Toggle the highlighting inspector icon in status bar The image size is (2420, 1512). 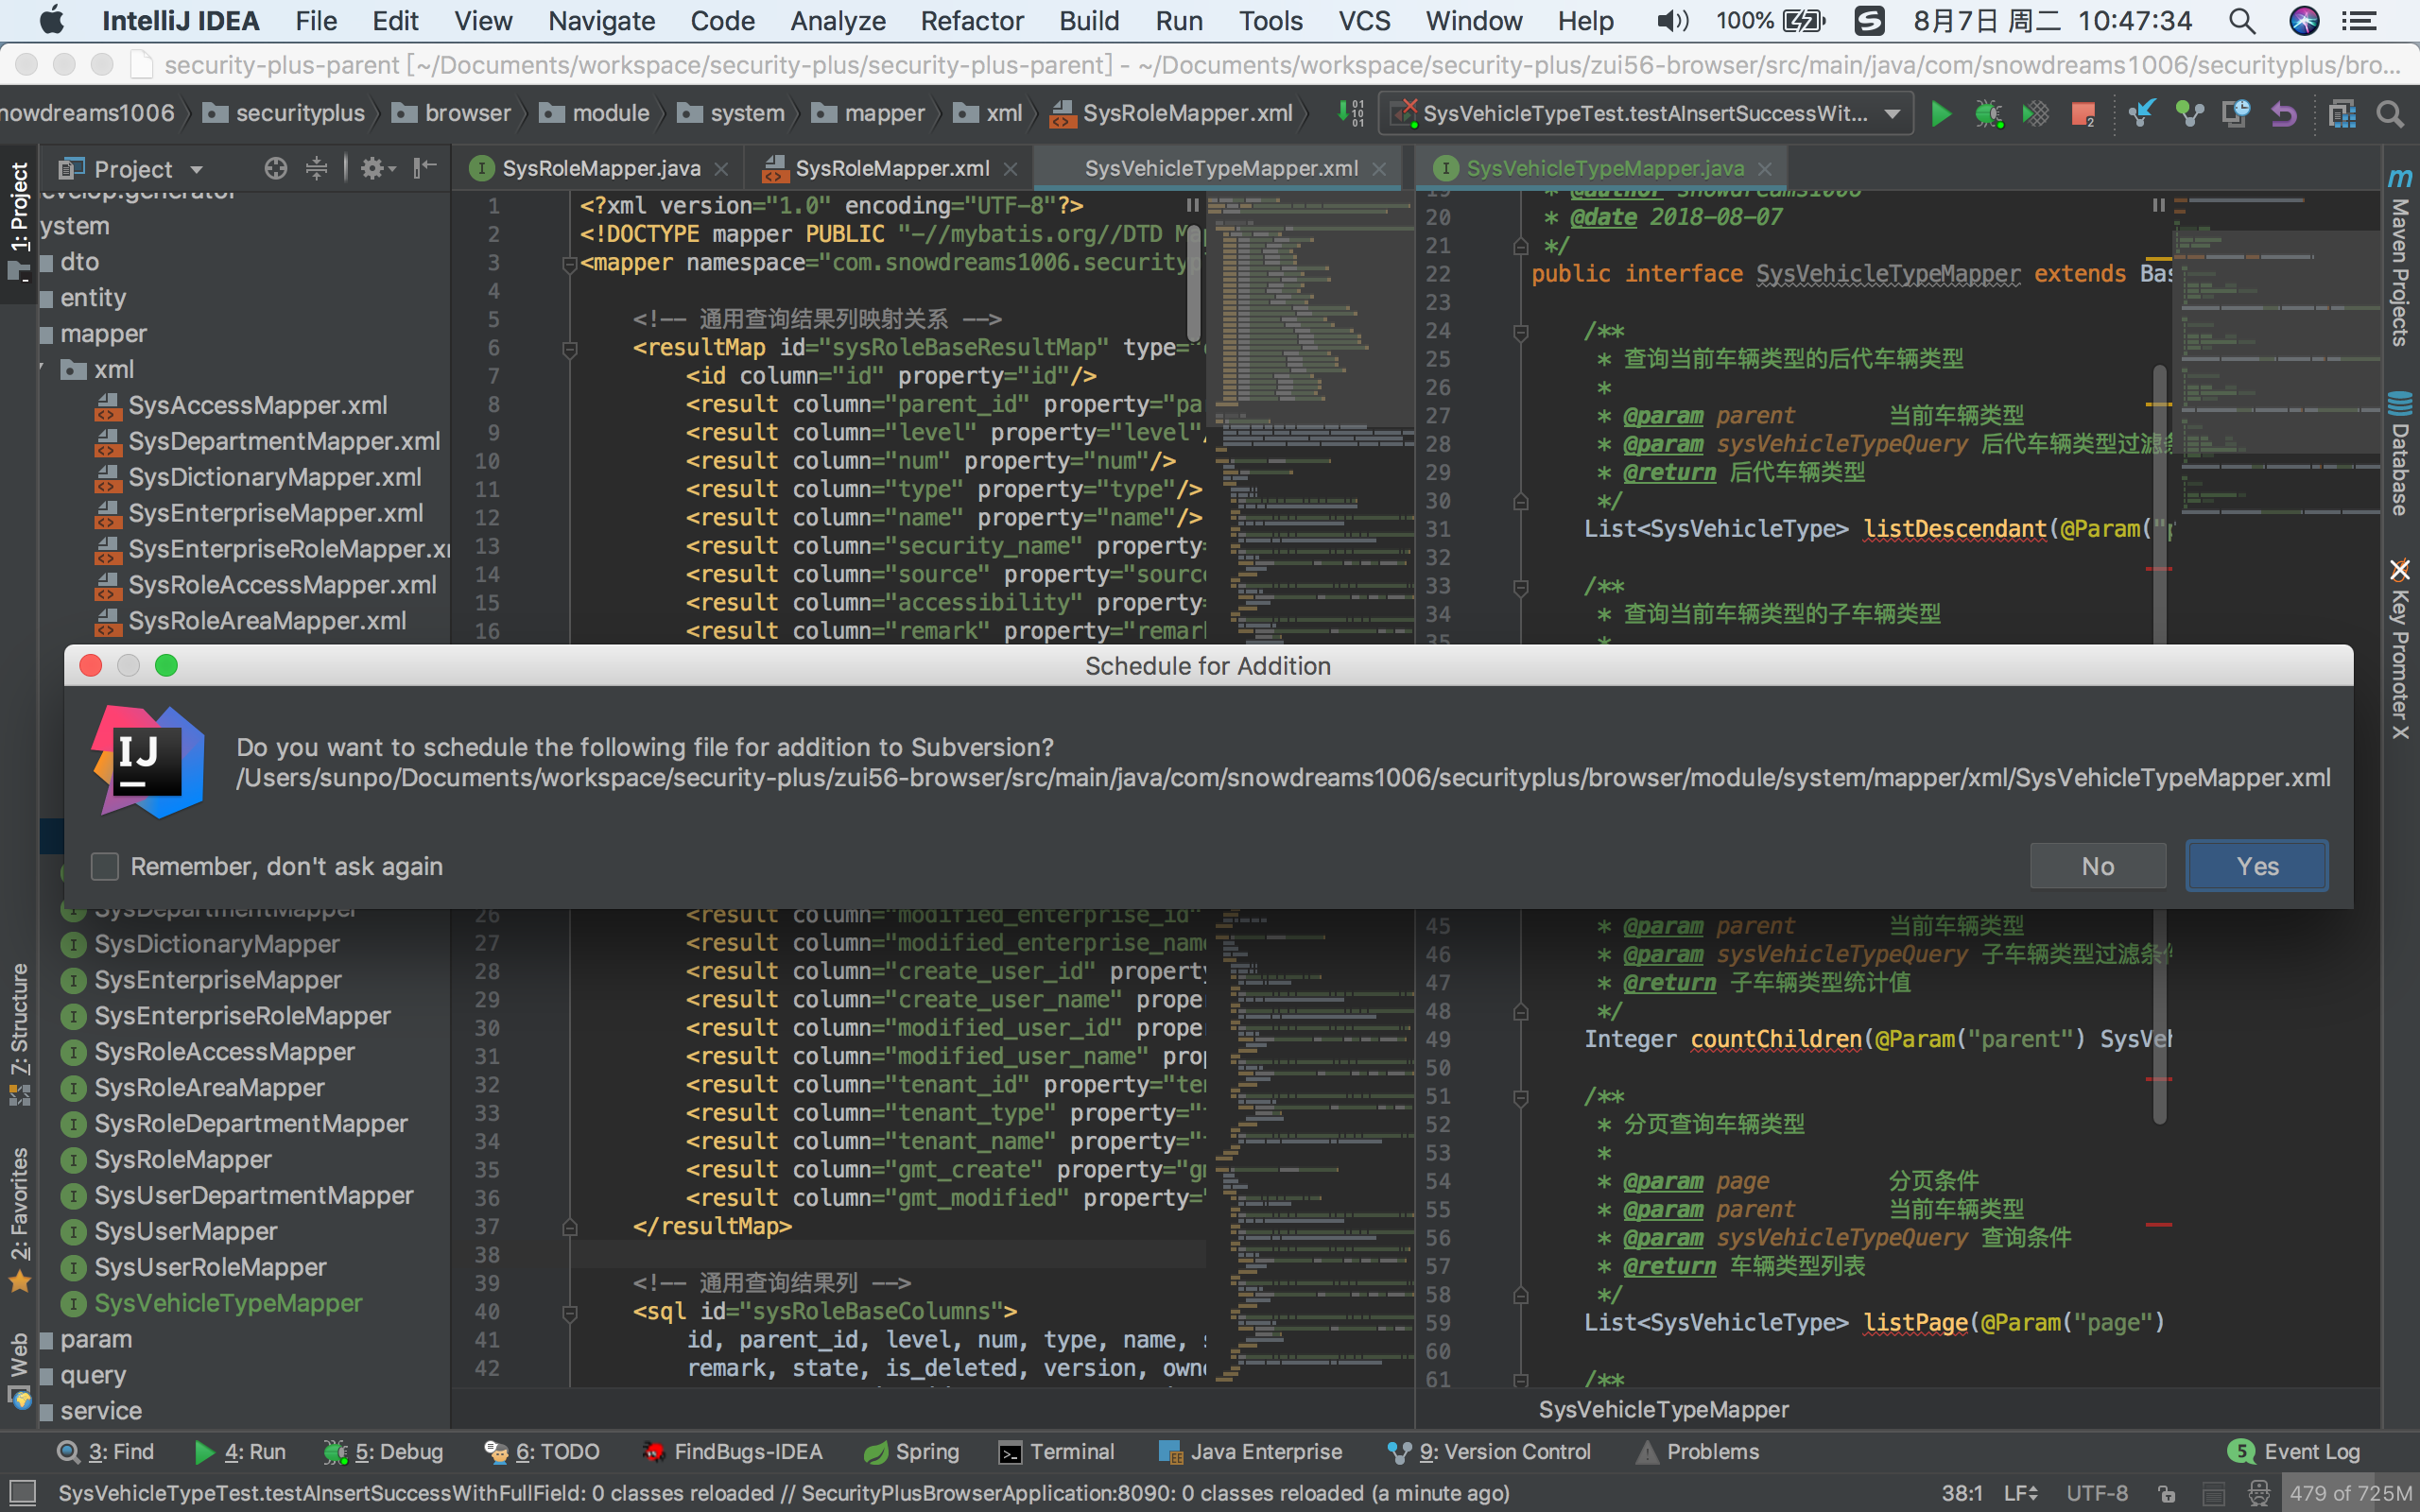point(2258,1493)
